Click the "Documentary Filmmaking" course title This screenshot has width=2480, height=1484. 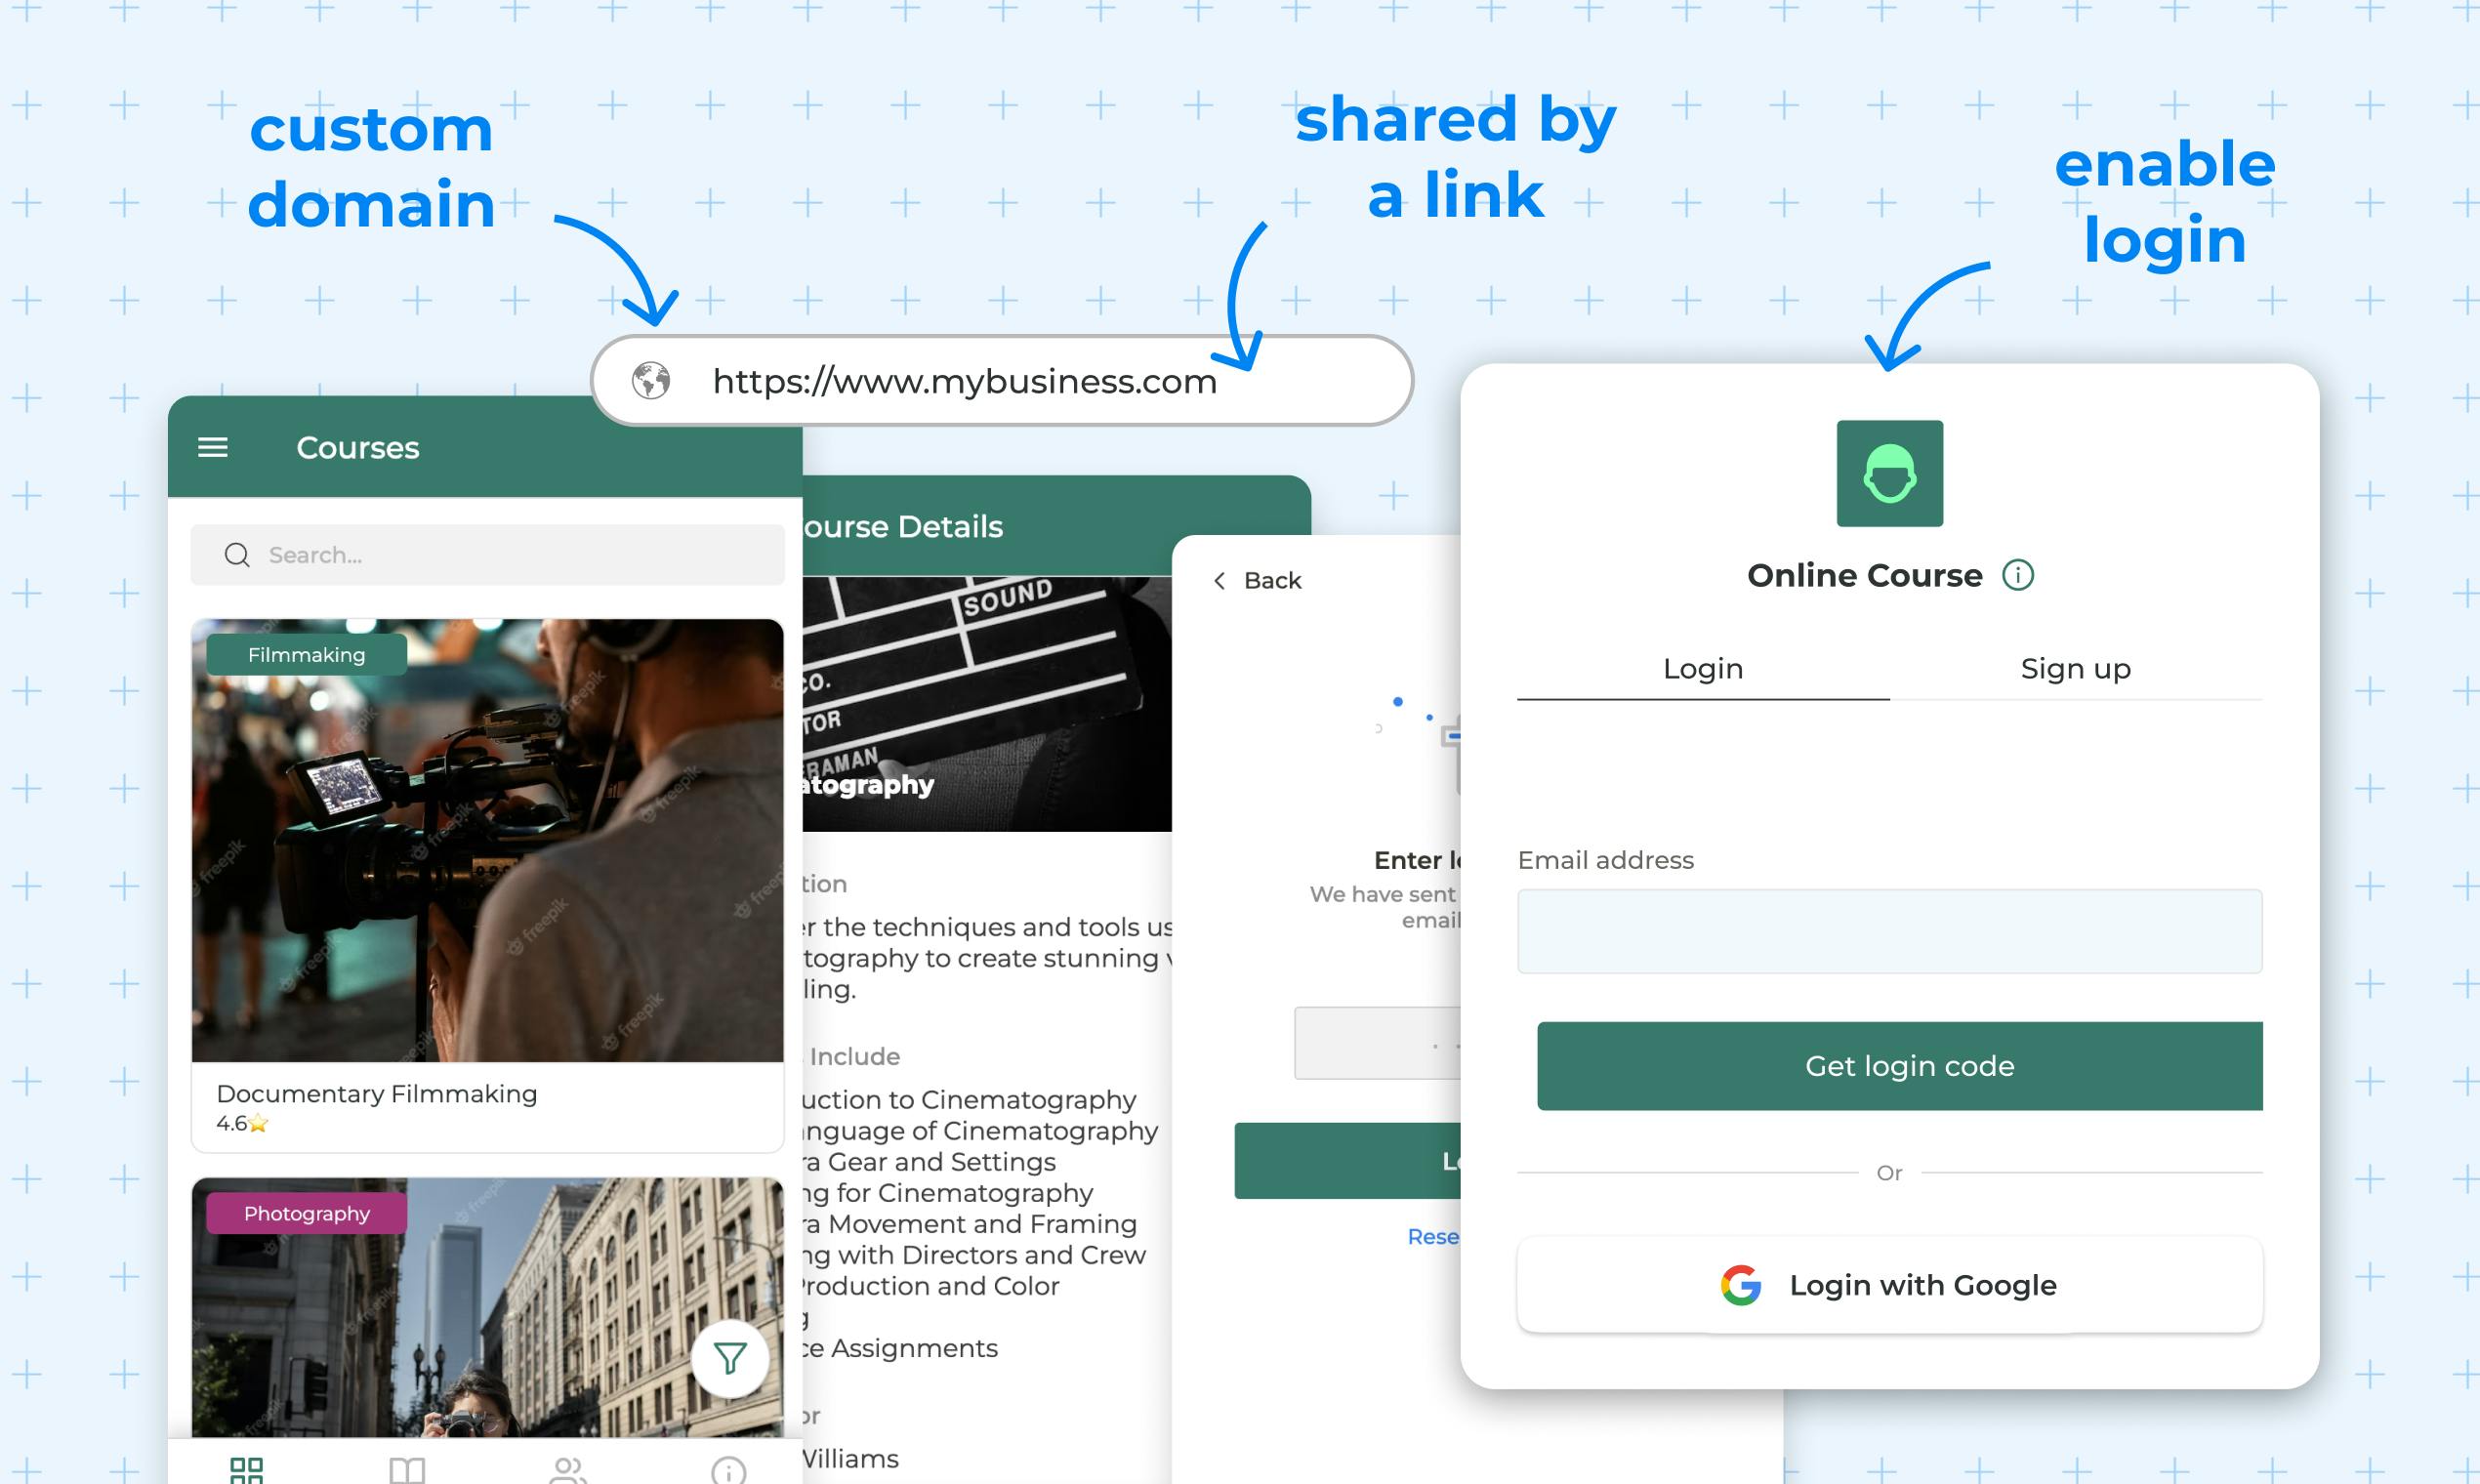(x=377, y=1094)
